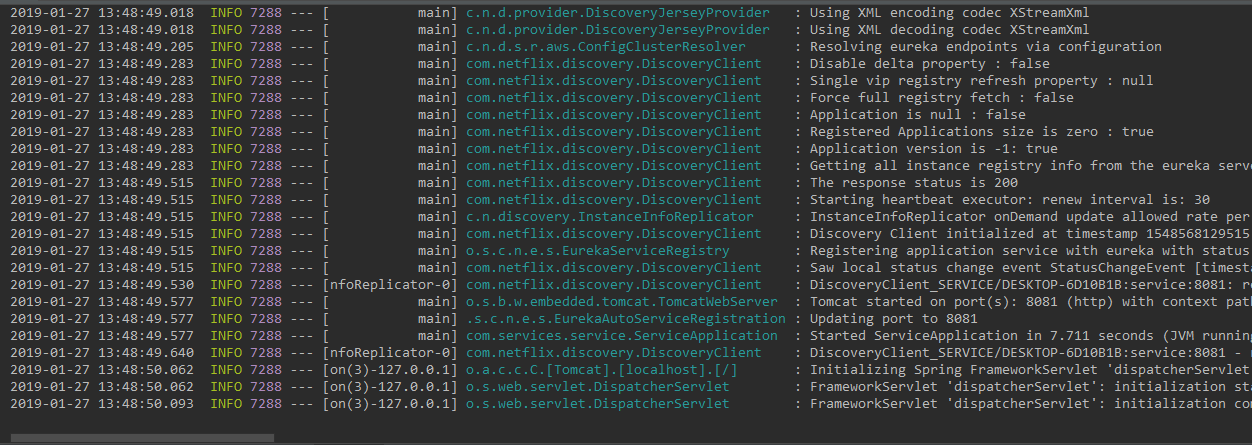The width and height of the screenshot is (1252, 445).
Task: Select 'Application version is -1: true' message
Action: [x=933, y=149]
